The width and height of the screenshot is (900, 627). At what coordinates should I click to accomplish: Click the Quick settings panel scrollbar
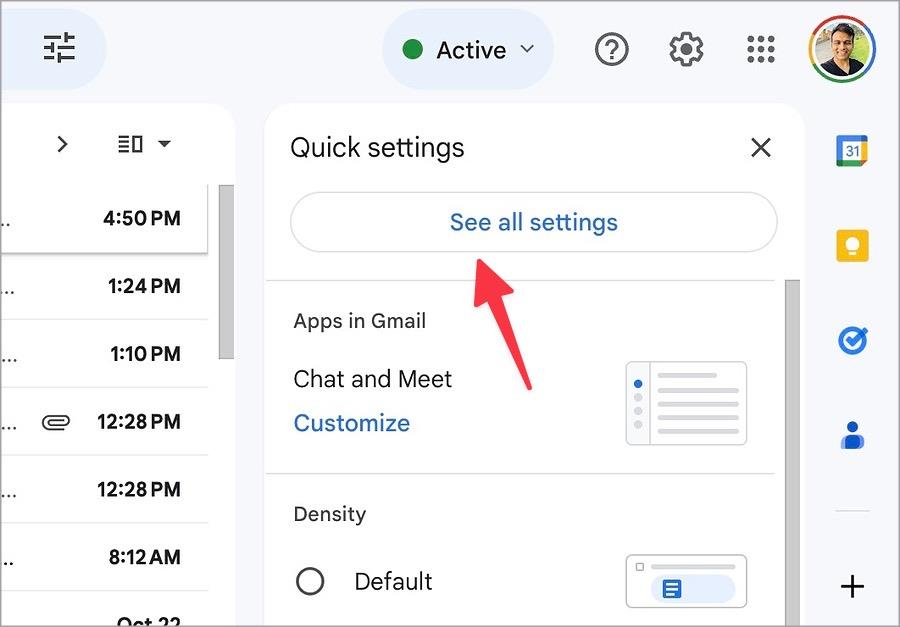point(793,452)
